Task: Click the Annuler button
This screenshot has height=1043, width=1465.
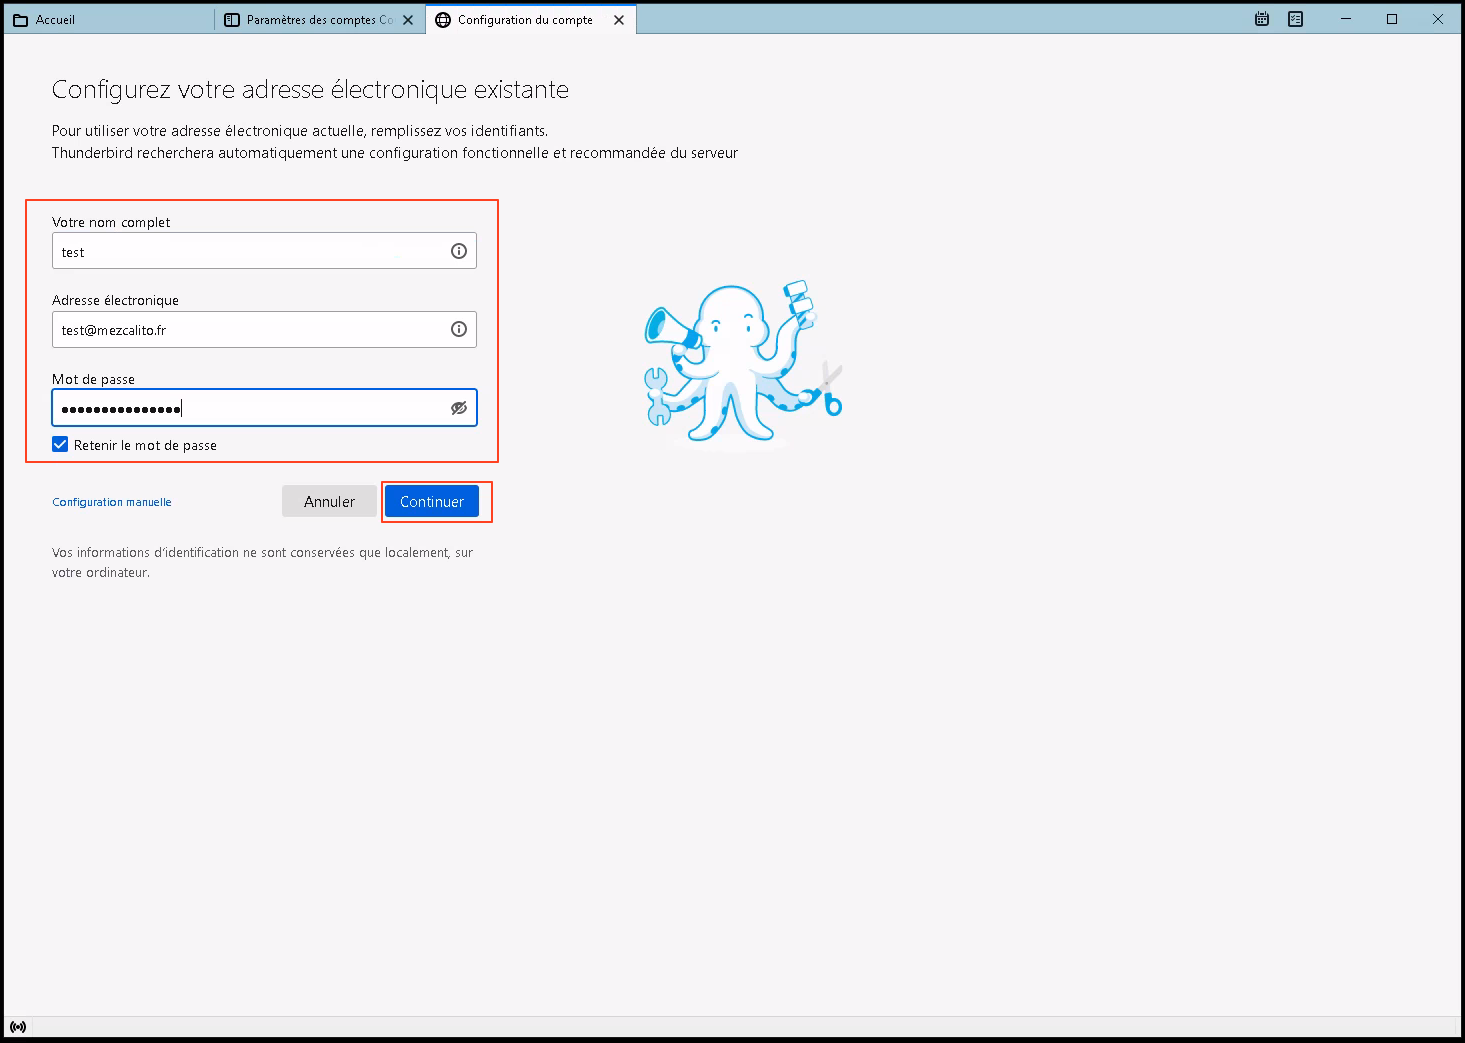Action: tap(329, 502)
